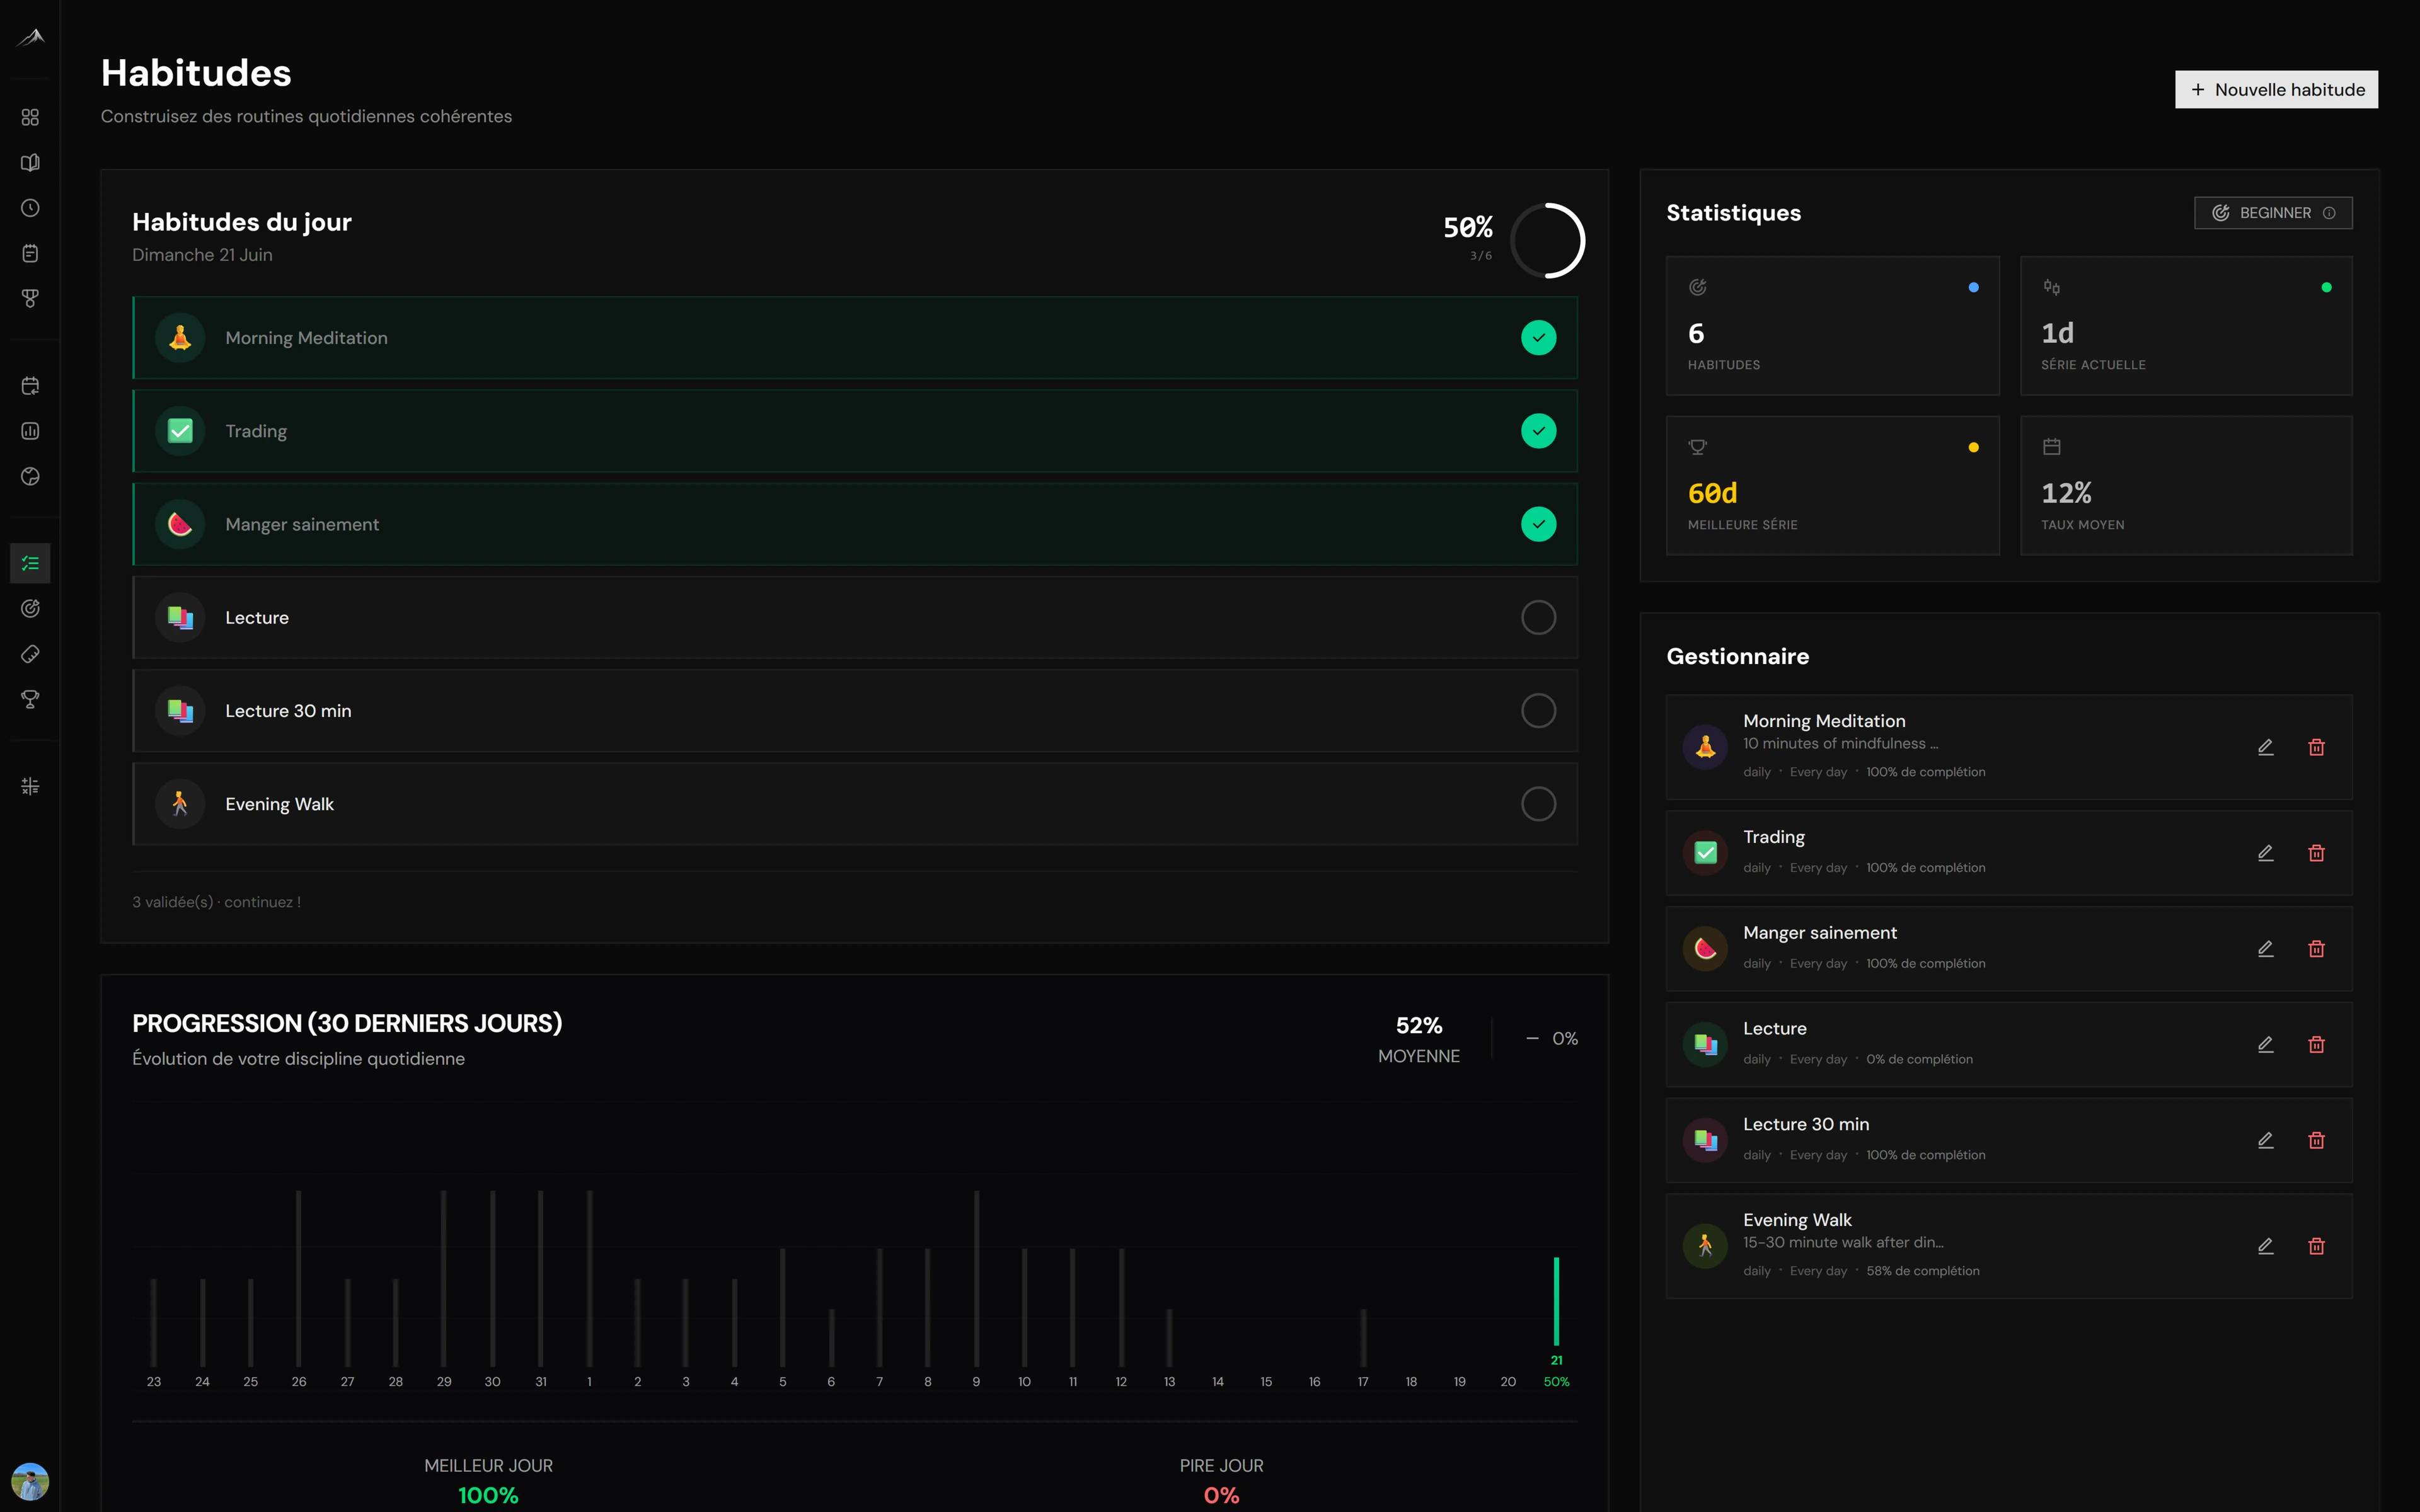The height and width of the screenshot is (1512, 2420).
Task: Click the '15-30 minute walk after din…' description
Action: (1843, 1243)
